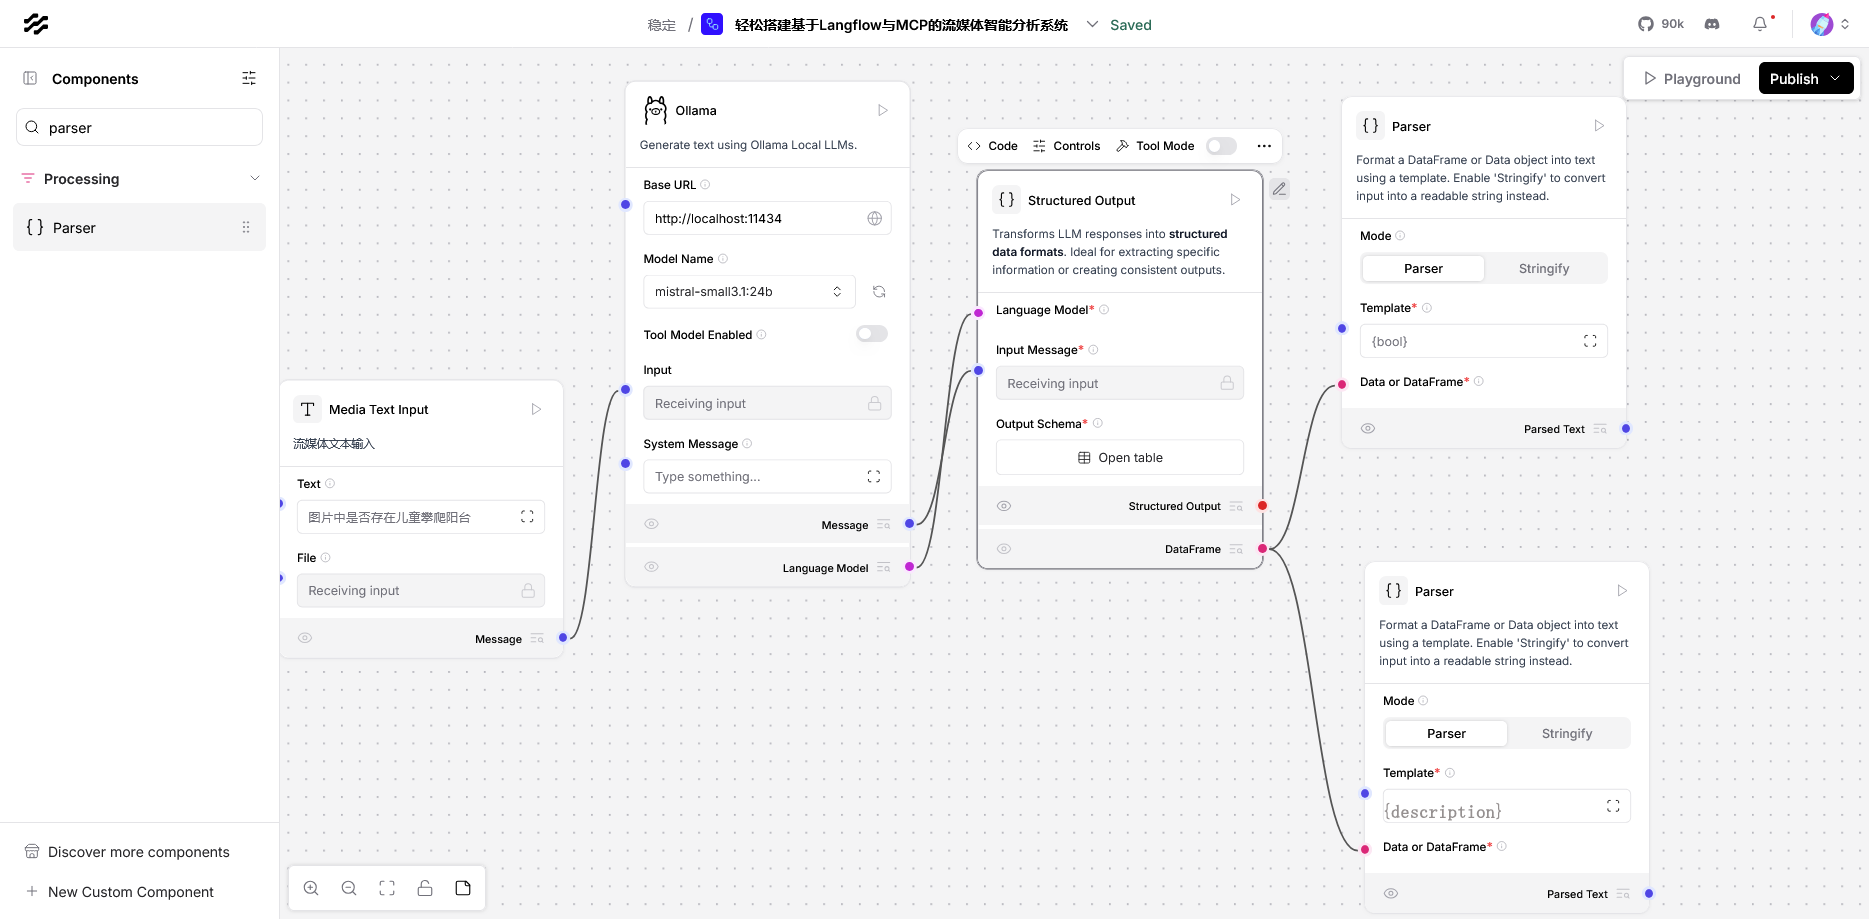Open the Playground
1869x919 pixels.
1692,78
